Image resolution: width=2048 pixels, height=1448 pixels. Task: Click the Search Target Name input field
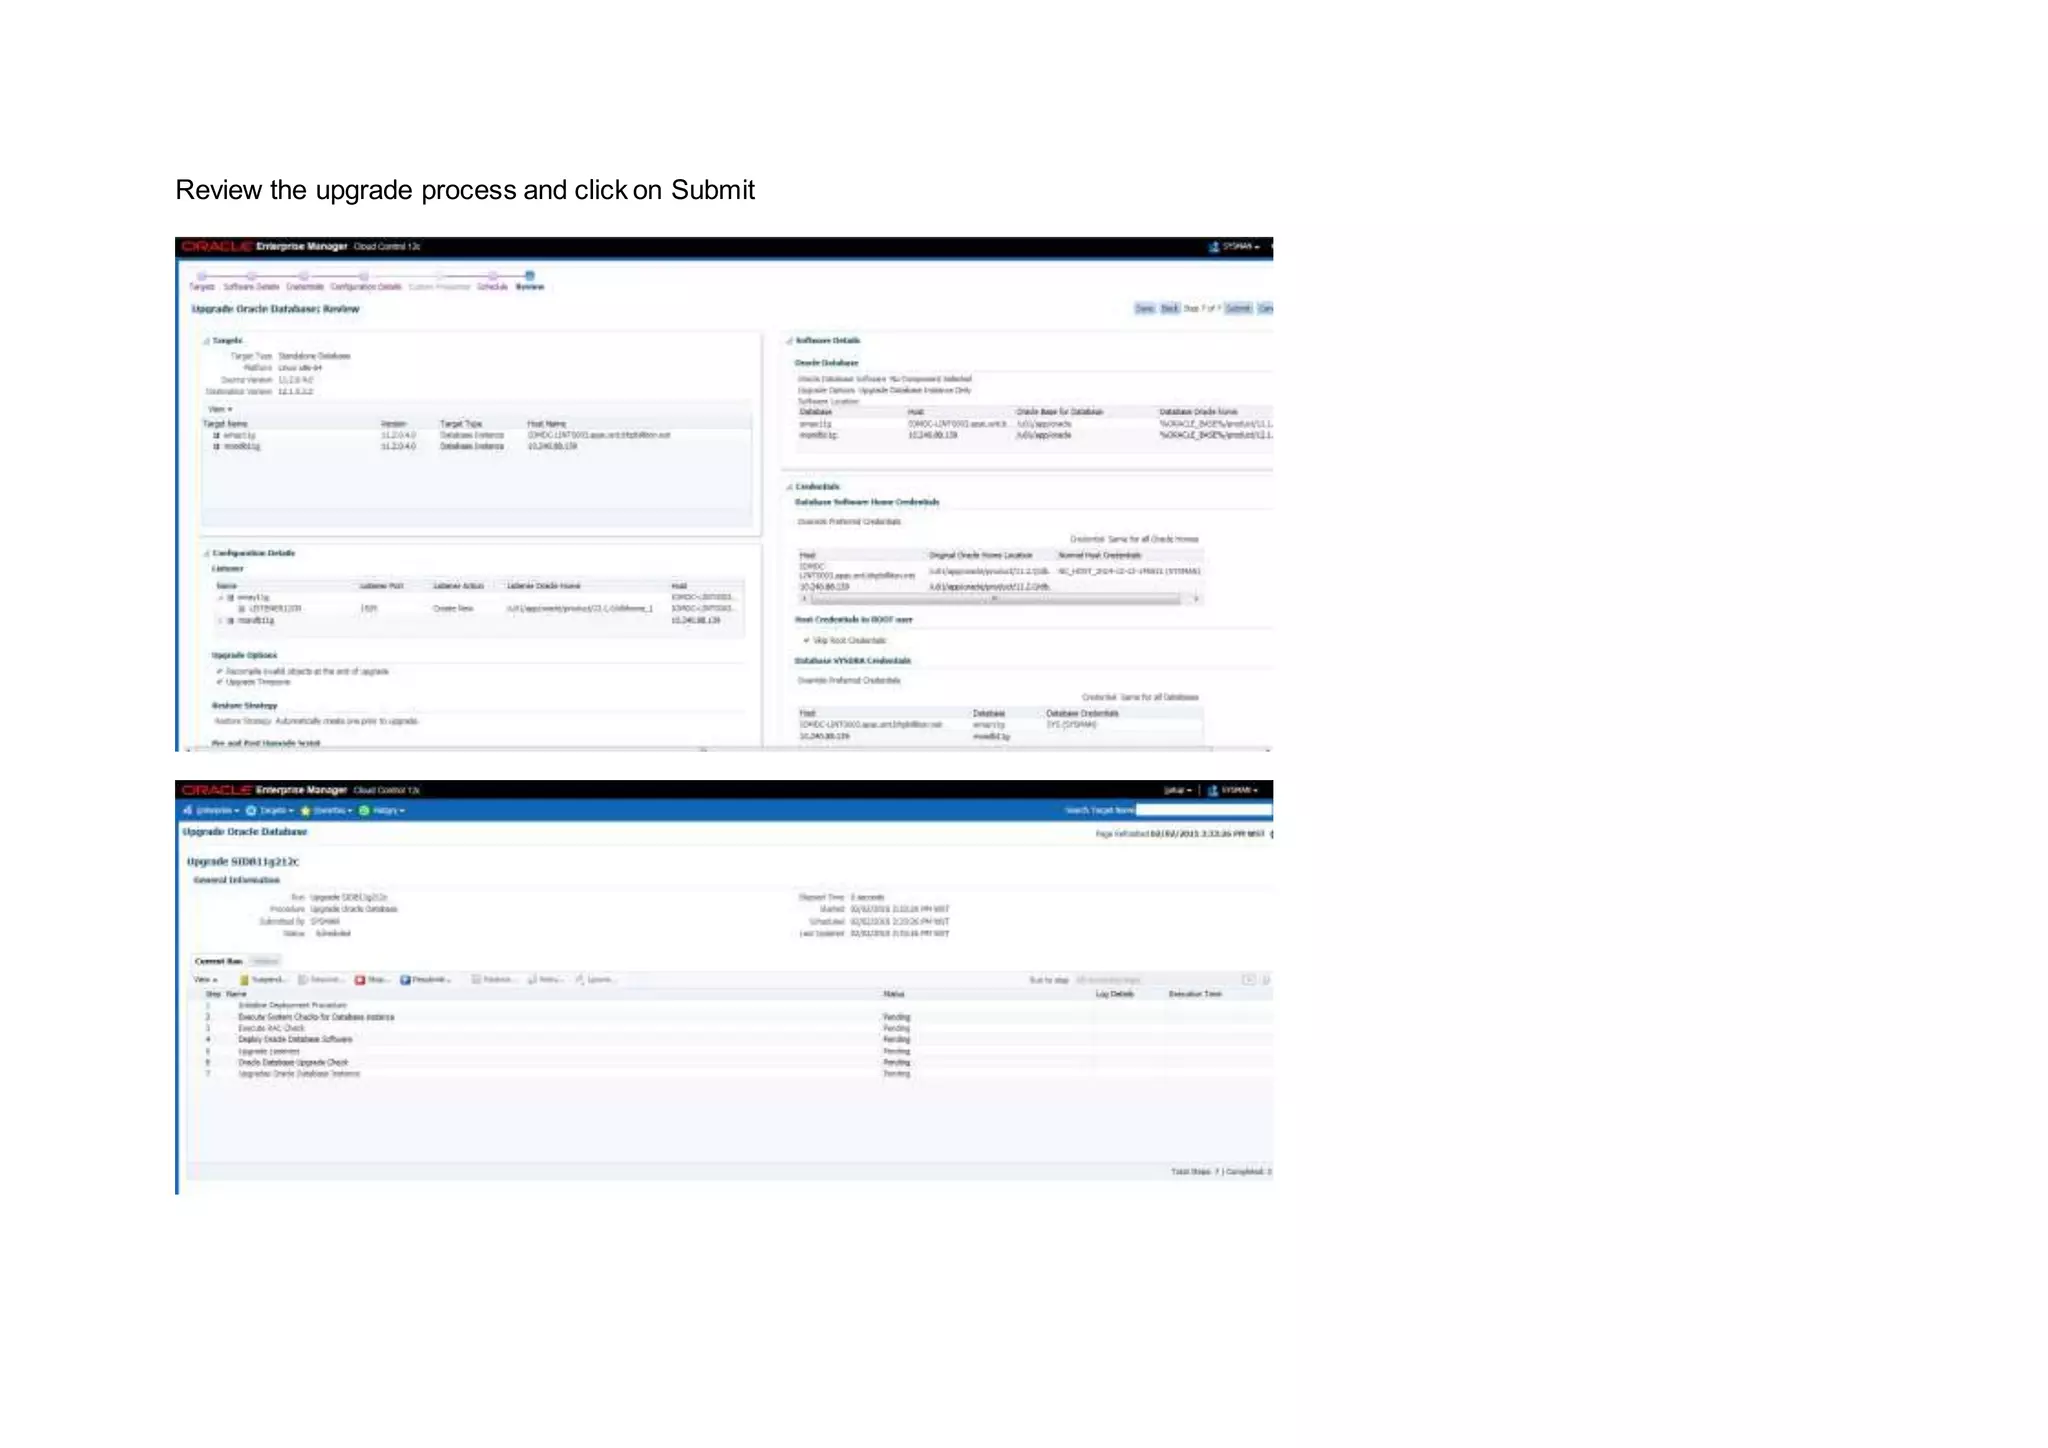(1204, 810)
